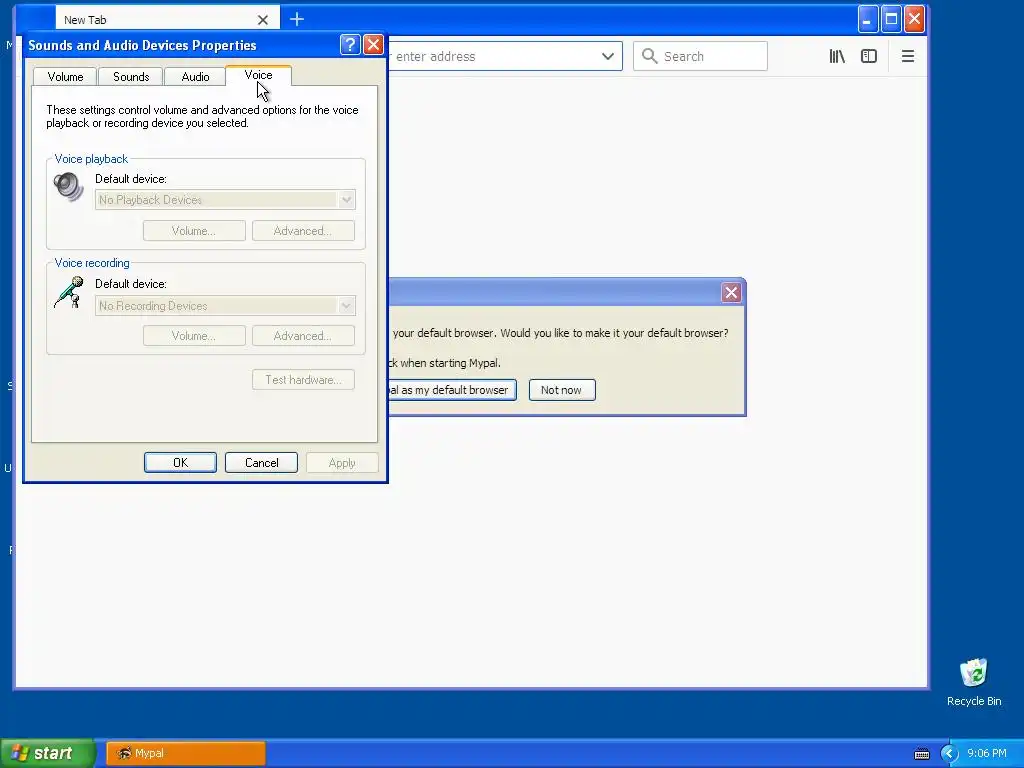Viewport: 1024px width, 768px height.
Task: Click the voice playback speaker icon
Action: pyautogui.click(x=69, y=187)
